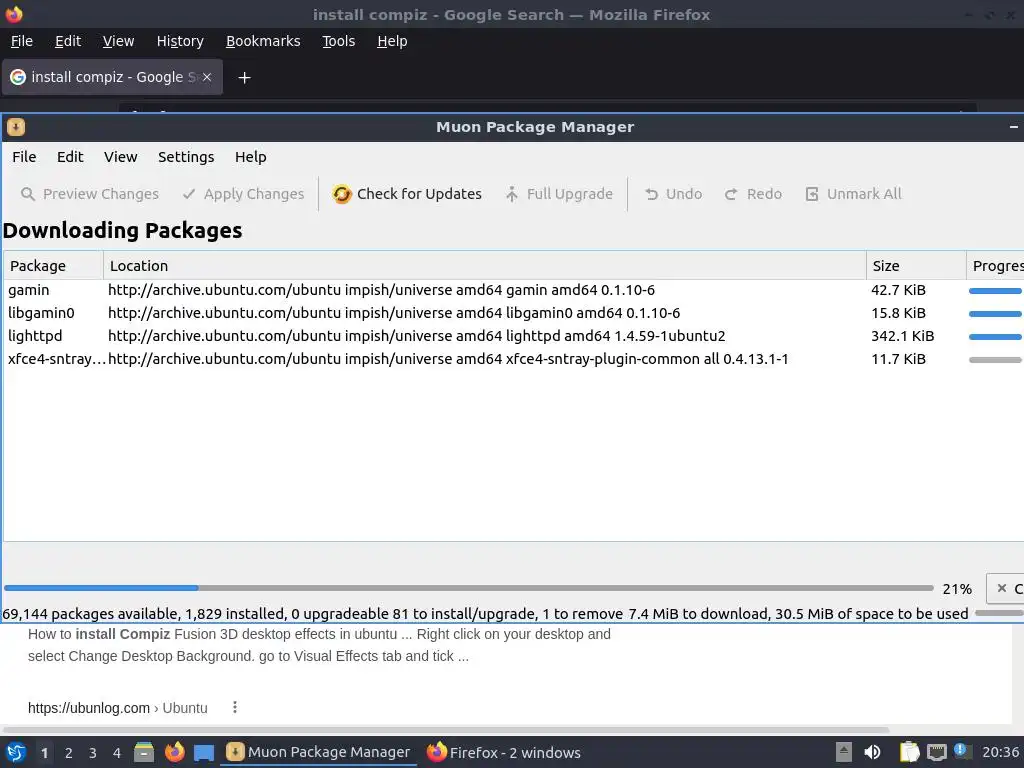1024x768 pixels.
Task: Open the Firefox Bookmarks menu
Action: pos(263,41)
